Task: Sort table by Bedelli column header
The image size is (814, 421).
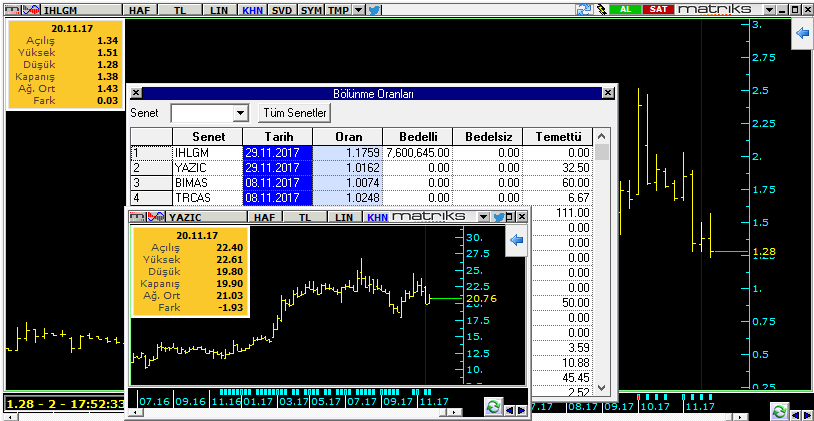Action: tap(418, 137)
